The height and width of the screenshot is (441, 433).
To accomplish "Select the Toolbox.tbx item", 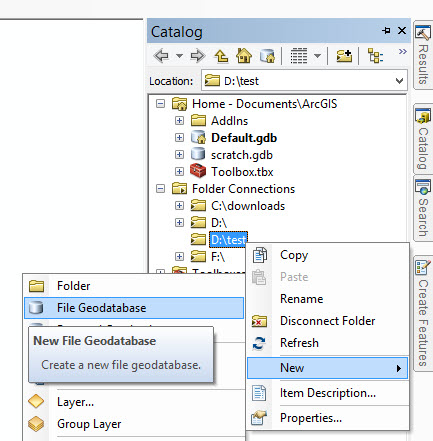I will click(x=242, y=172).
